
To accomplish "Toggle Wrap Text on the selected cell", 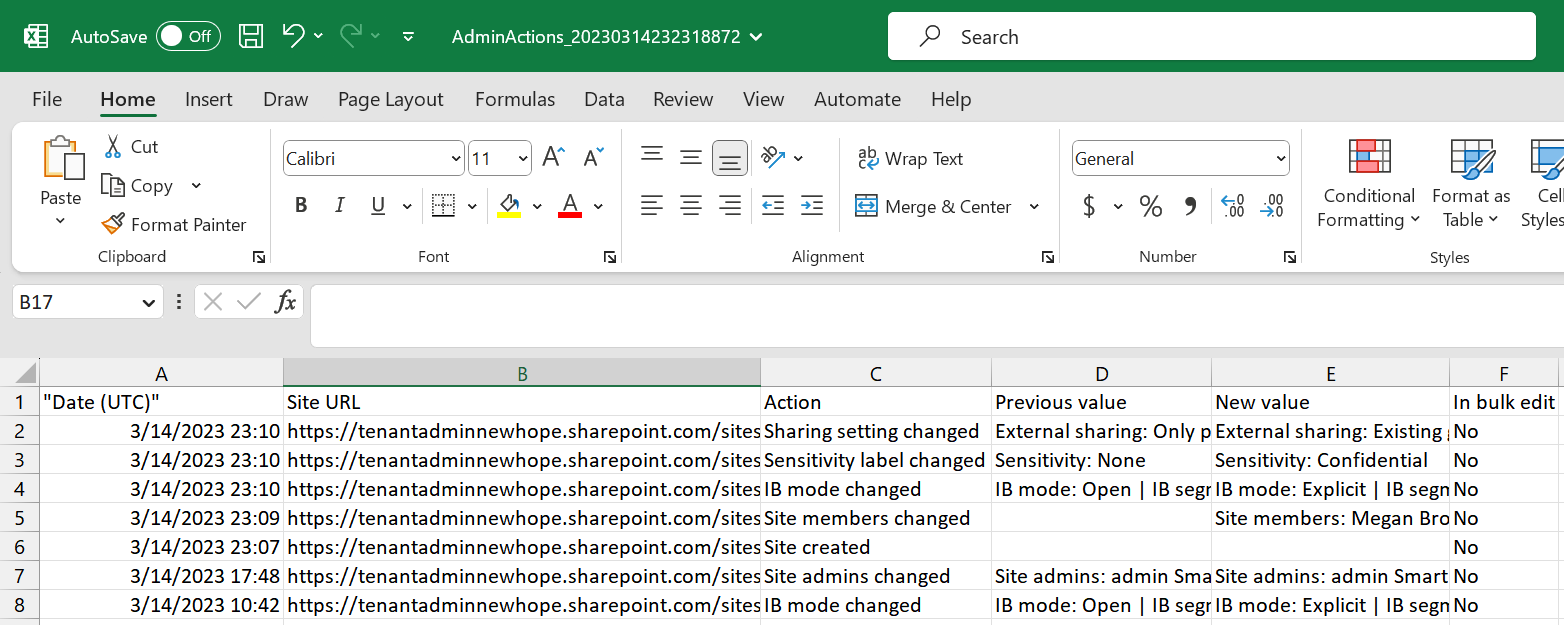I will 911,158.
